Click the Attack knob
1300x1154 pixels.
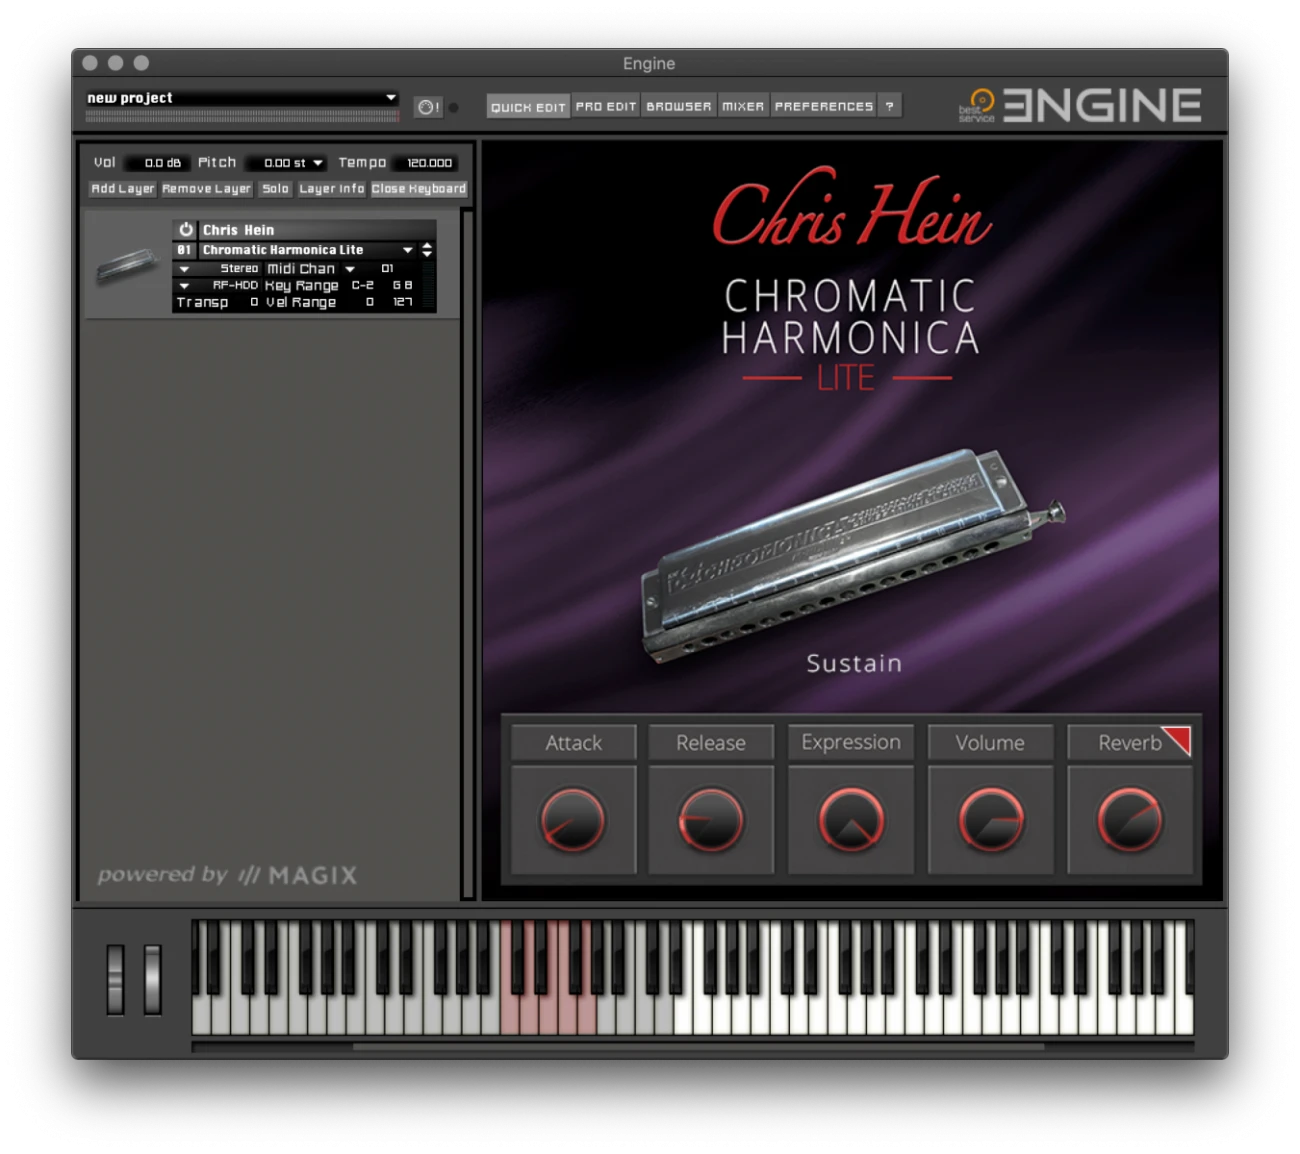(x=573, y=820)
